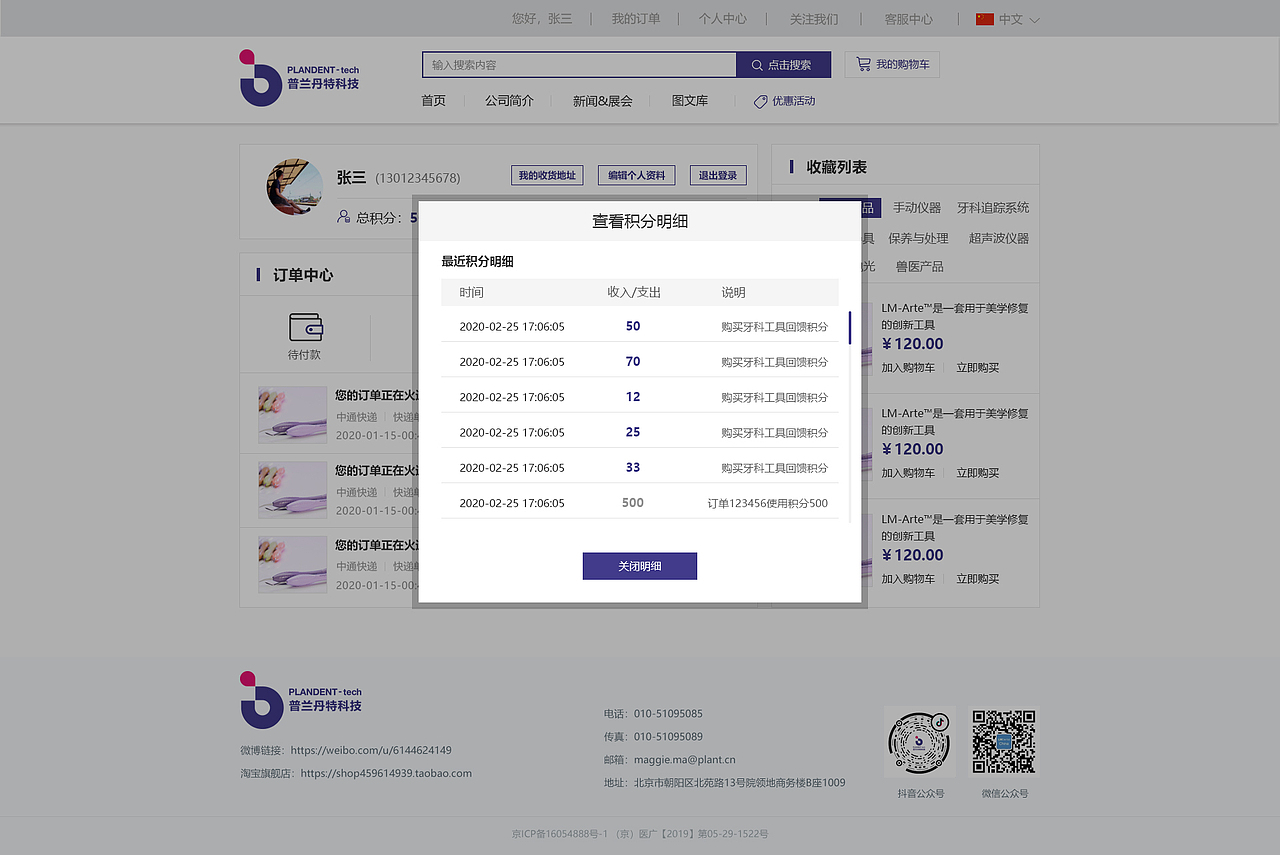Viewport: 1280px width, 855px height.
Task: Click the China flag language icon
Action: pyautogui.click(x=984, y=18)
